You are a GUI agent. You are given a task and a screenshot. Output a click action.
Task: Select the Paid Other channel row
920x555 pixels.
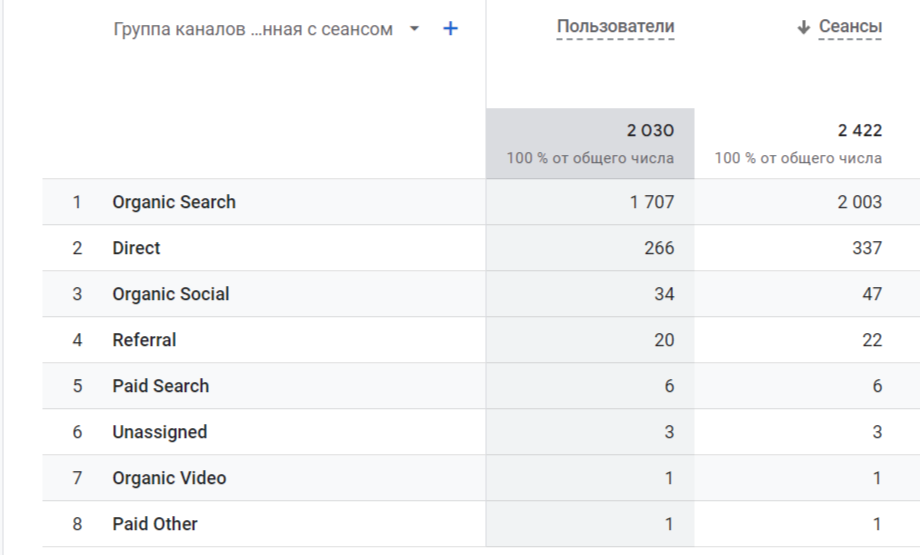155,524
